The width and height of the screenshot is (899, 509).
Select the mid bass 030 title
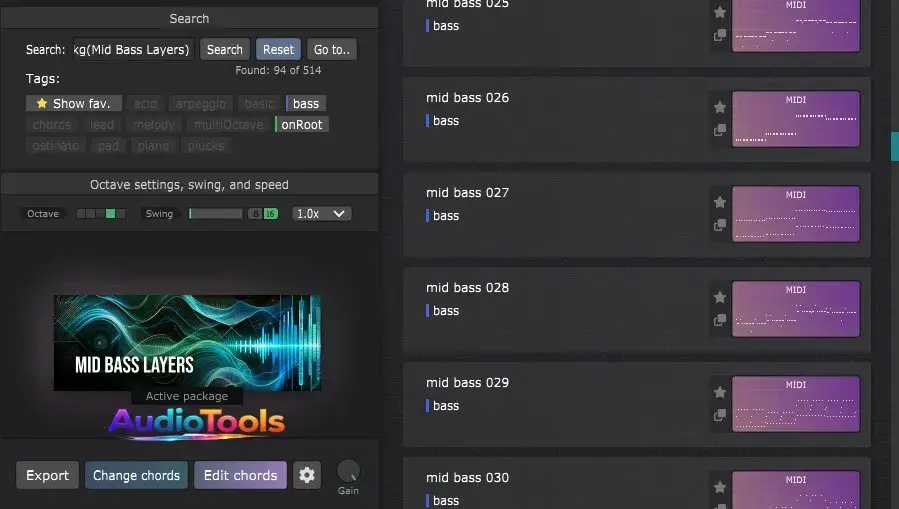(467, 478)
